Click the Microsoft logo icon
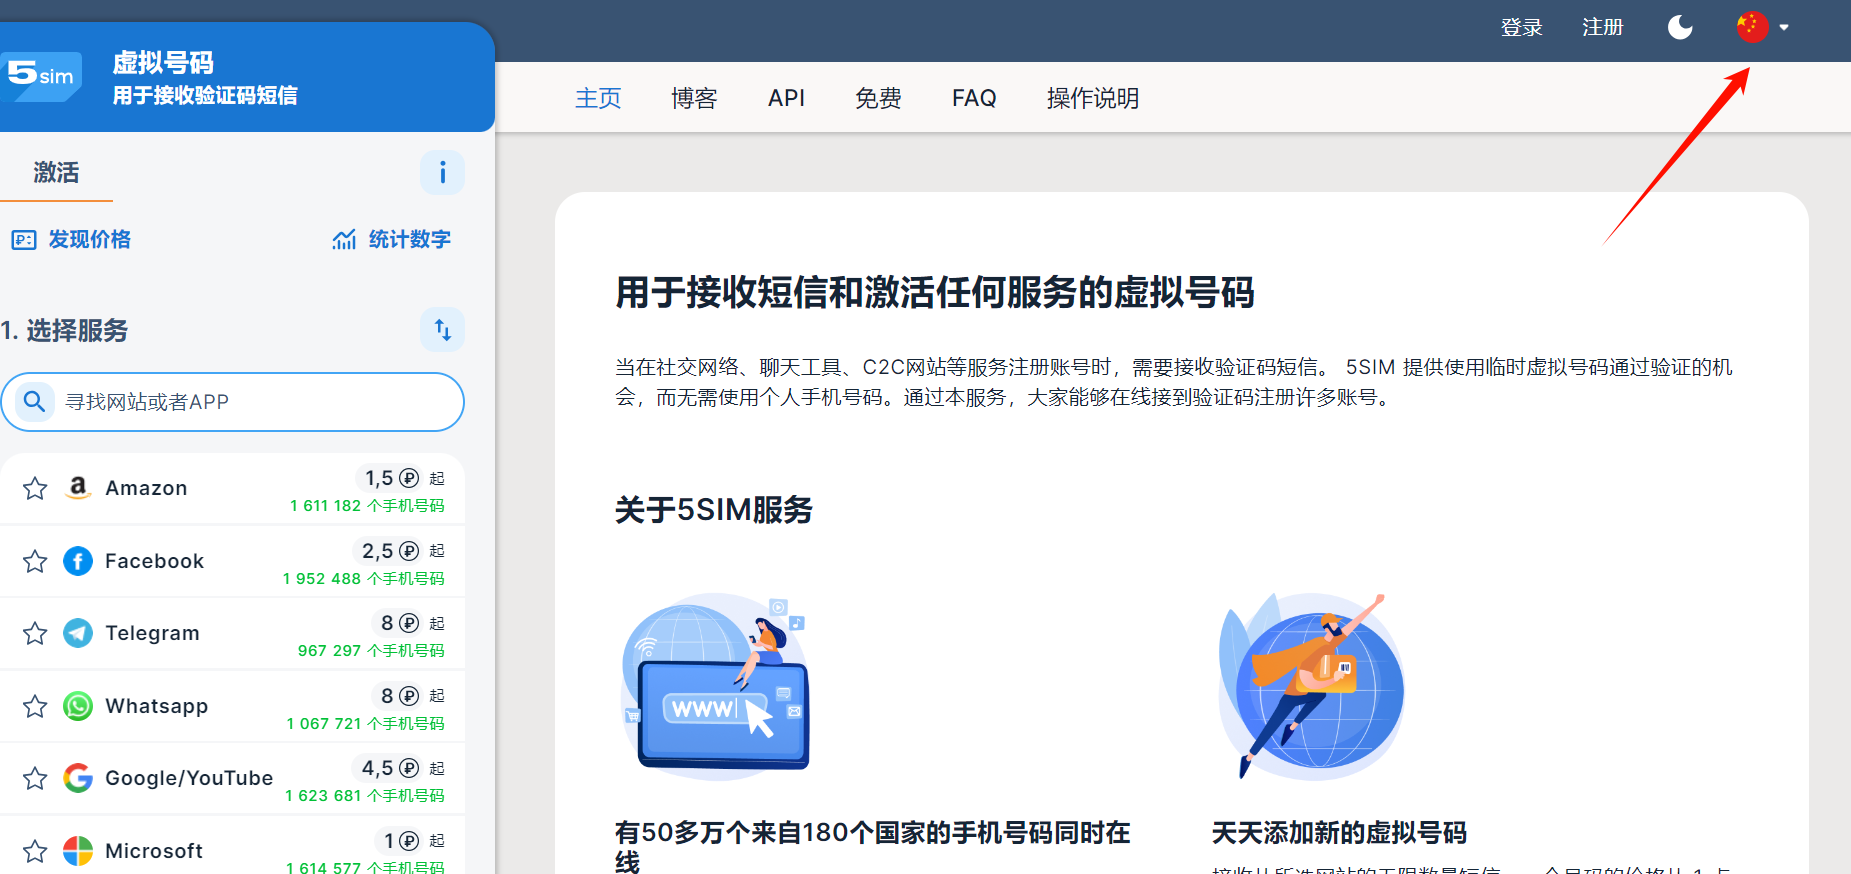 click(78, 851)
